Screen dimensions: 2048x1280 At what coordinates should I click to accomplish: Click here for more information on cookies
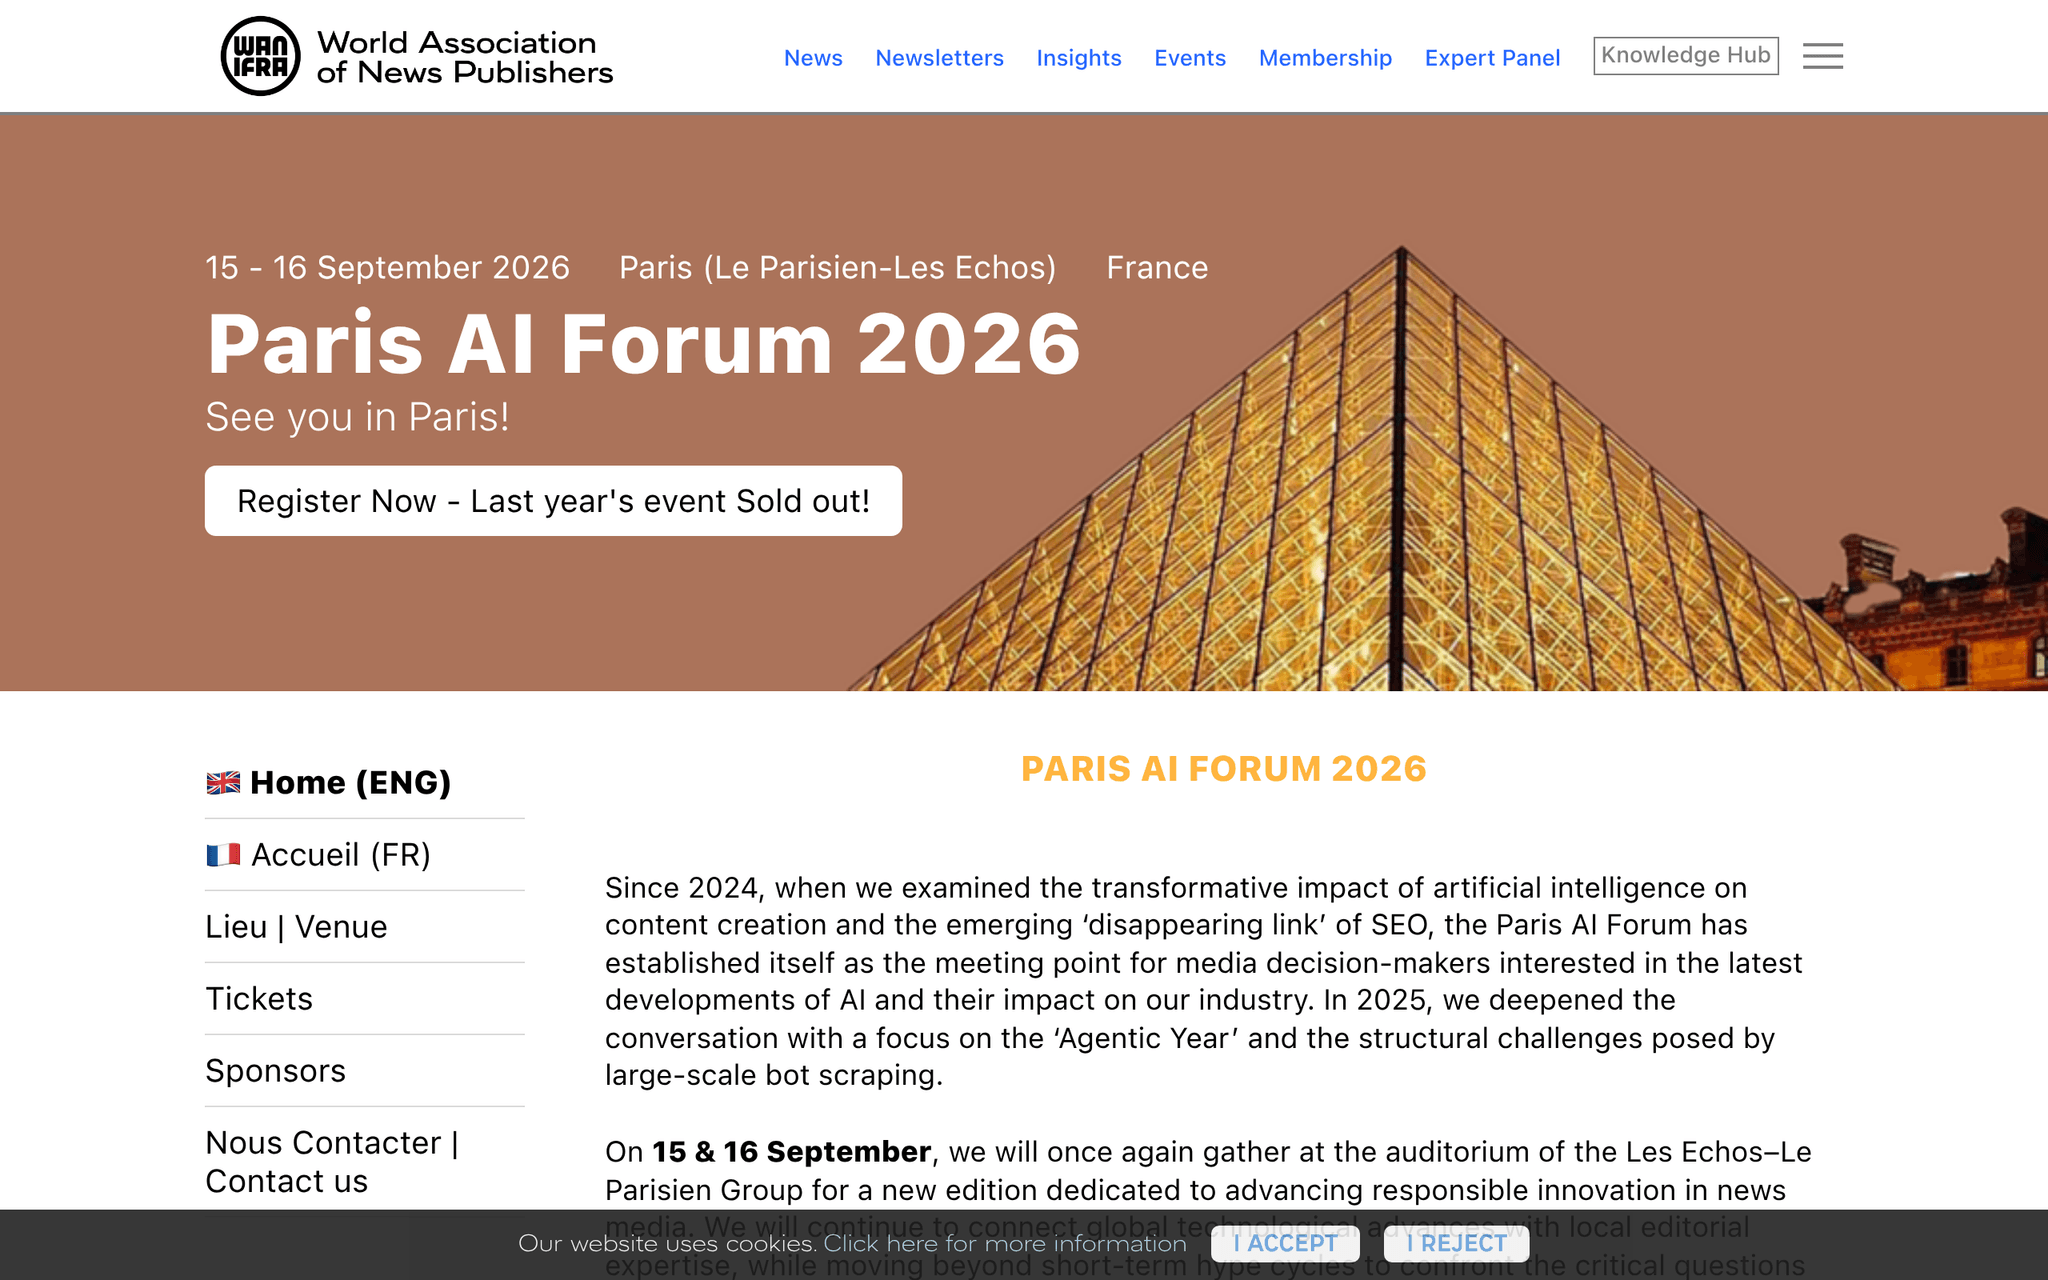pos(1005,1243)
